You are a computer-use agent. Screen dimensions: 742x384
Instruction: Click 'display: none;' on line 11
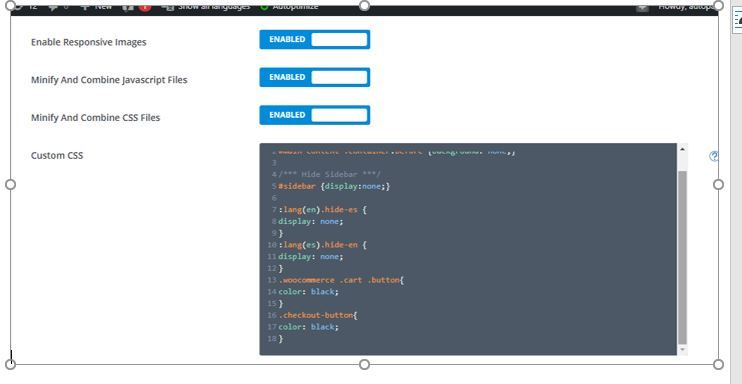coord(310,257)
